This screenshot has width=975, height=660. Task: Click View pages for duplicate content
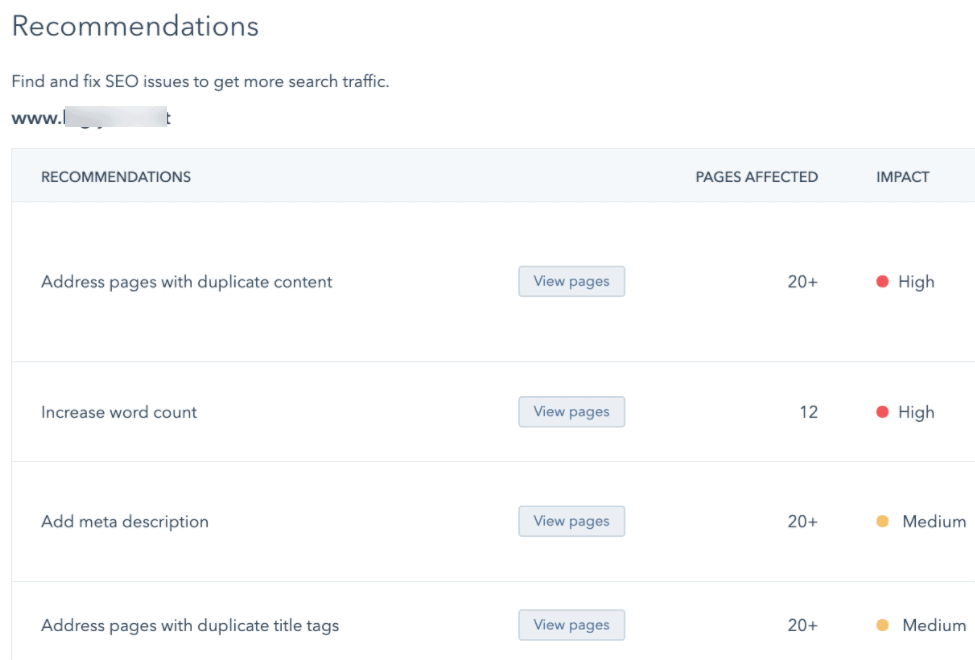tap(571, 282)
